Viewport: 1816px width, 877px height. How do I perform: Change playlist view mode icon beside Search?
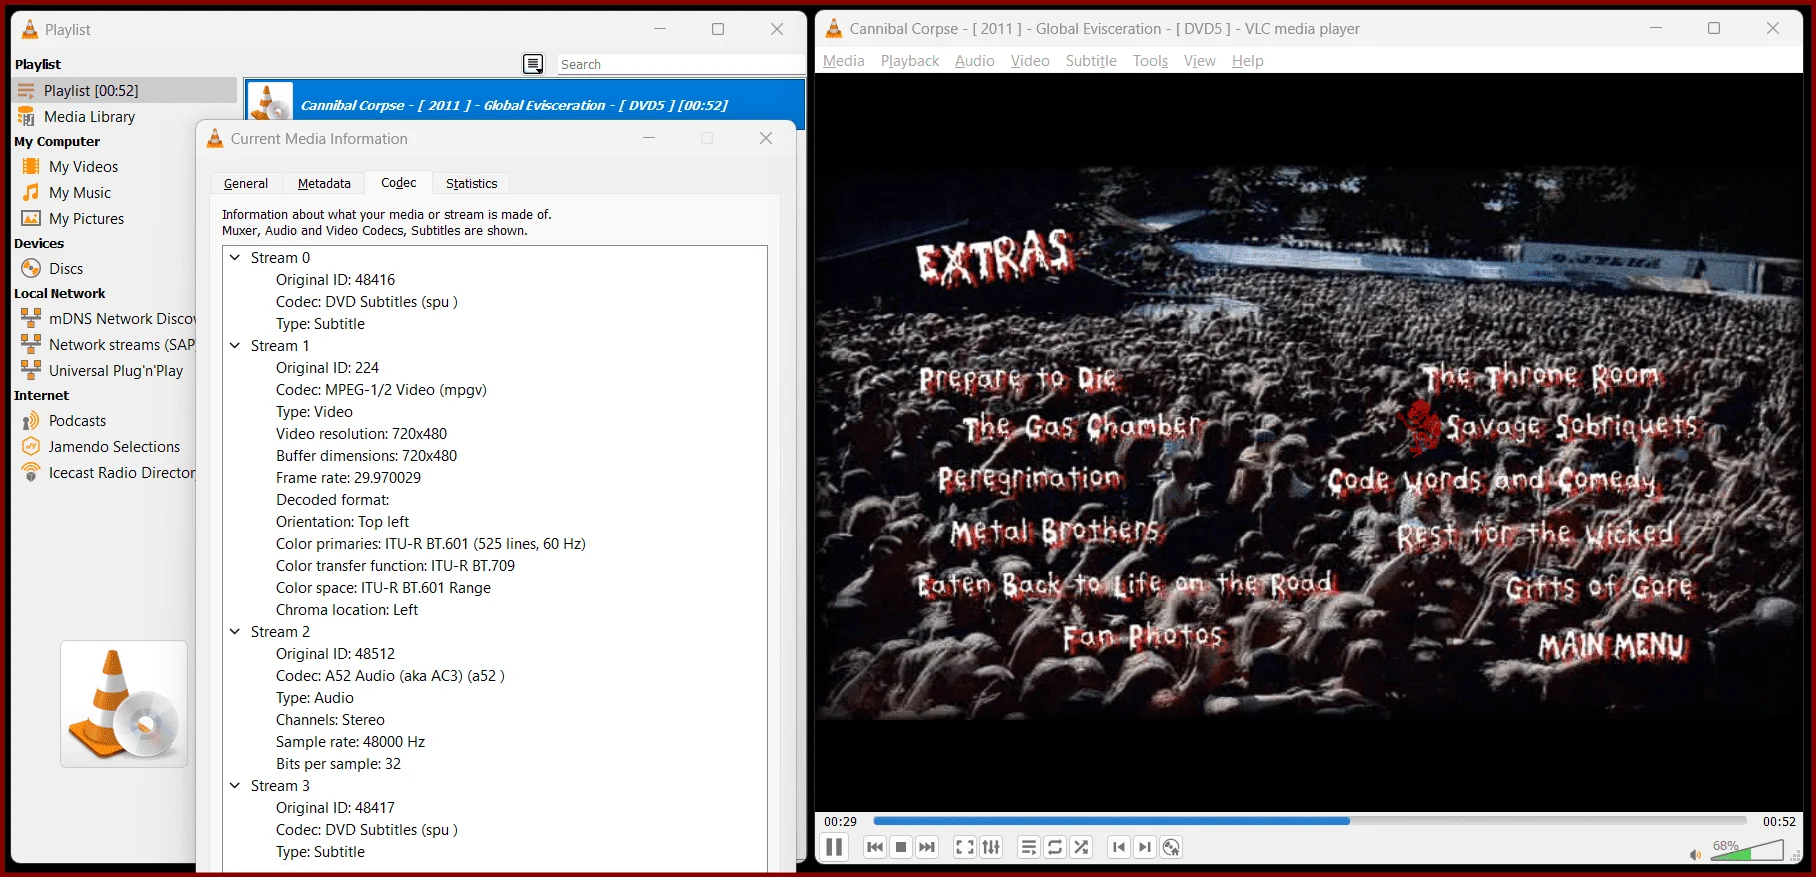(x=533, y=64)
